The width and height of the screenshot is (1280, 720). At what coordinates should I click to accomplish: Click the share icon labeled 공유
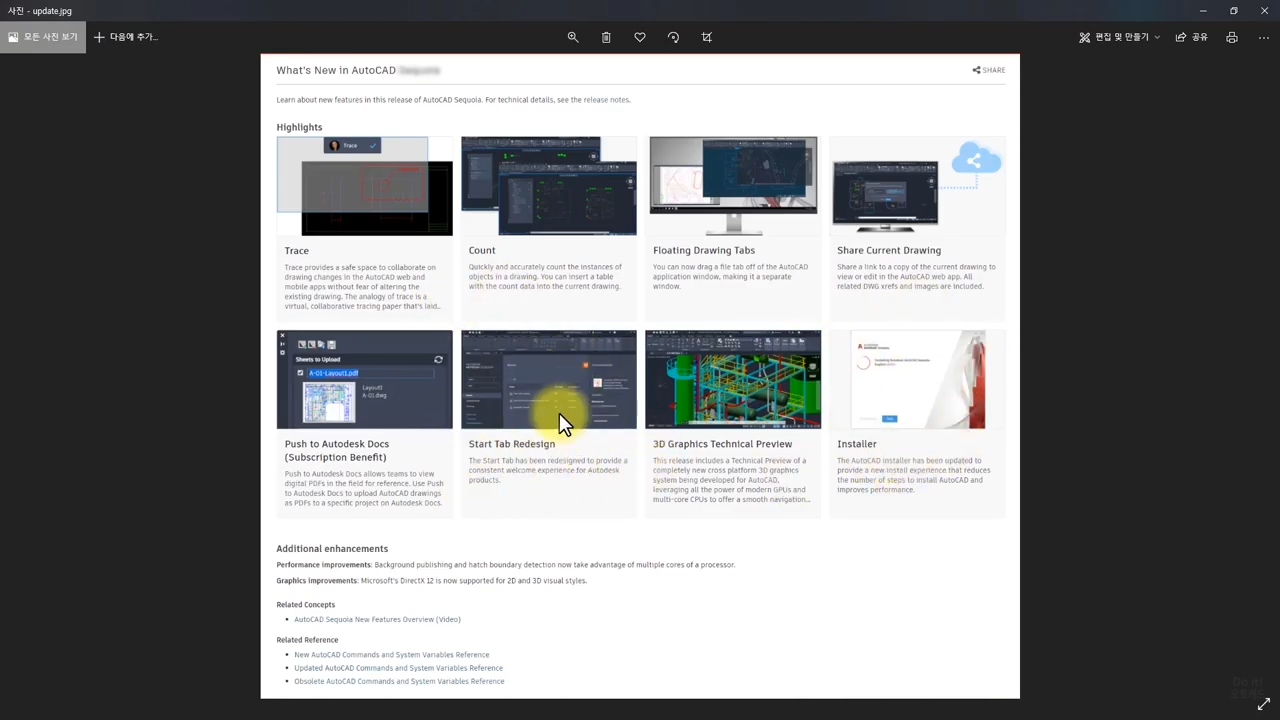pyautogui.click(x=1191, y=37)
